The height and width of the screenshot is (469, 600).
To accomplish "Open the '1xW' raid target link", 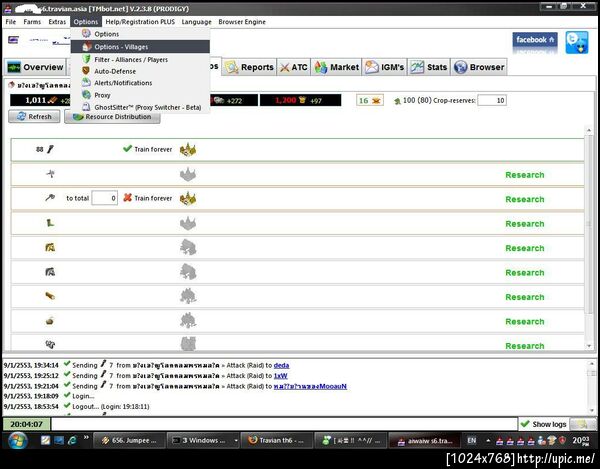I will [280, 376].
